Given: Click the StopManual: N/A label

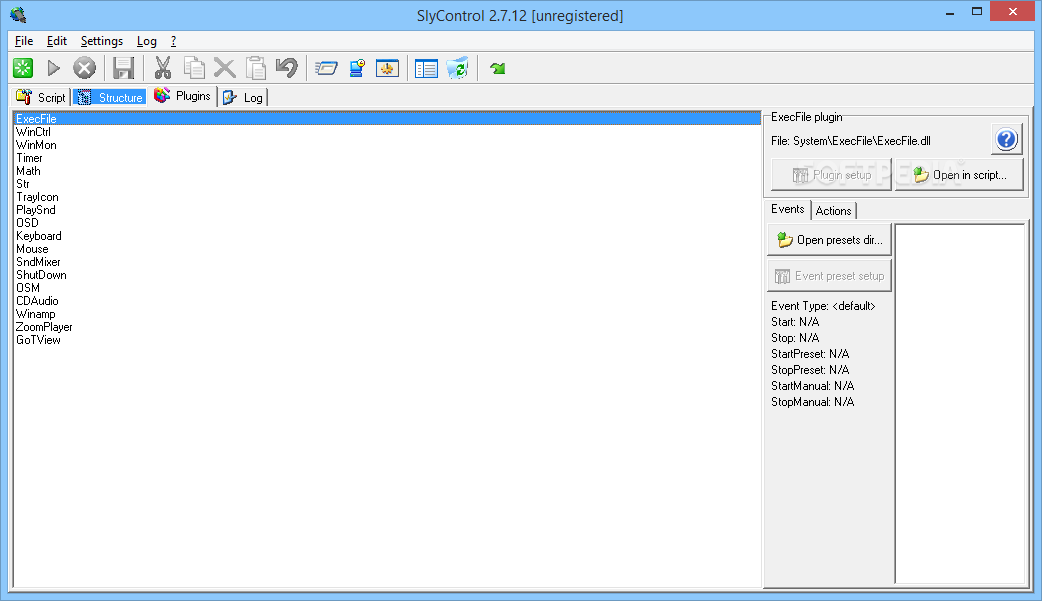Looking at the screenshot, I should tap(812, 402).
